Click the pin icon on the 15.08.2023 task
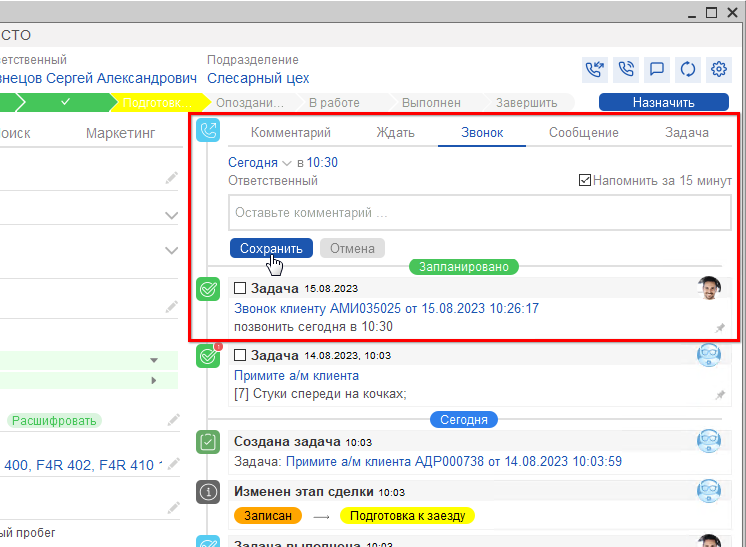746x547 pixels. point(720,327)
